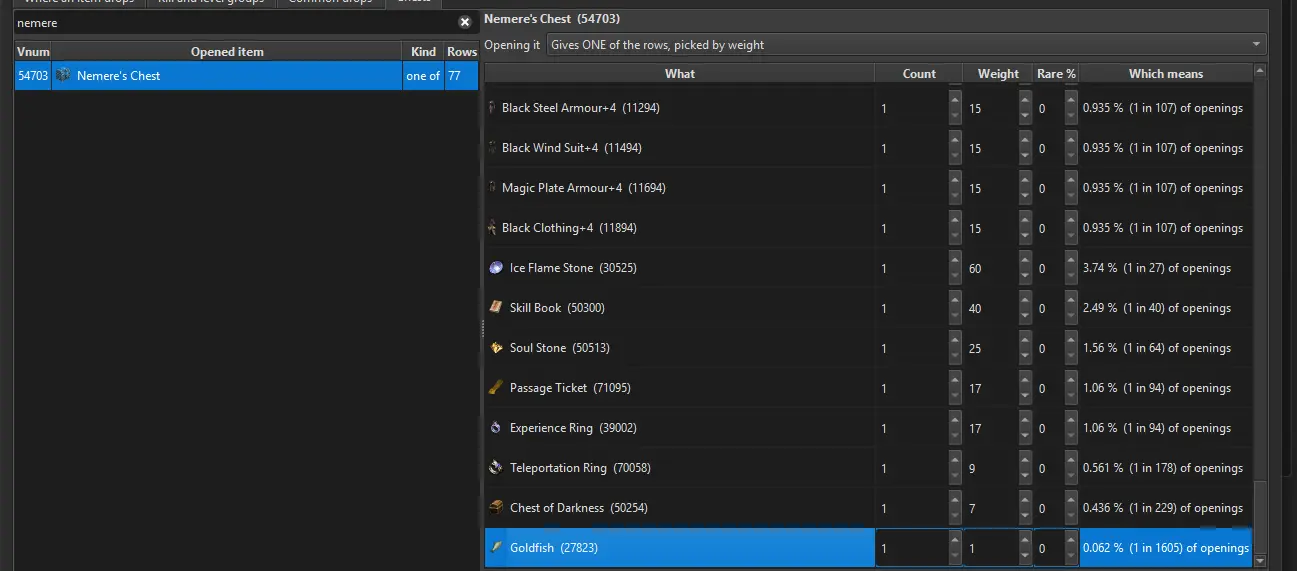Open the 'Opening it' mode dropdown
The width and height of the screenshot is (1297, 571).
coord(906,44)
